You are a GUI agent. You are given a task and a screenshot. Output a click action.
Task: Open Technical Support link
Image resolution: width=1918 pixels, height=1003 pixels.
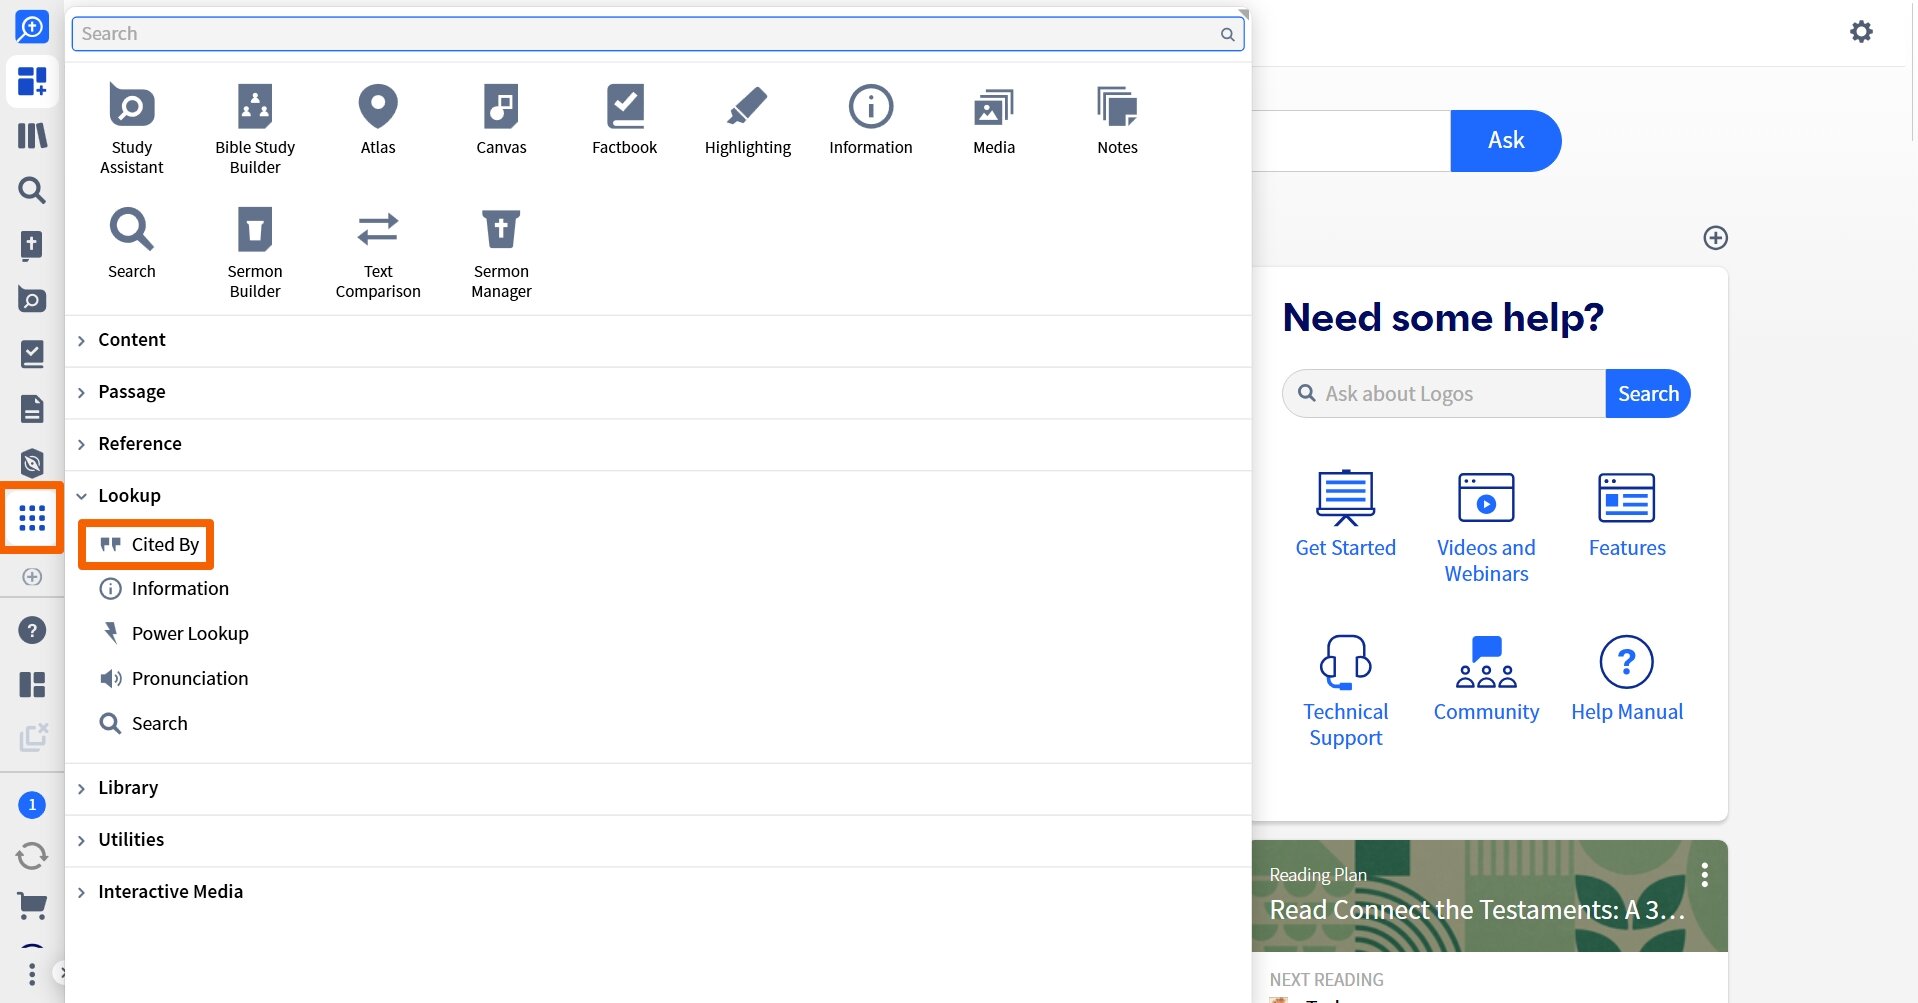[1345, 691]
